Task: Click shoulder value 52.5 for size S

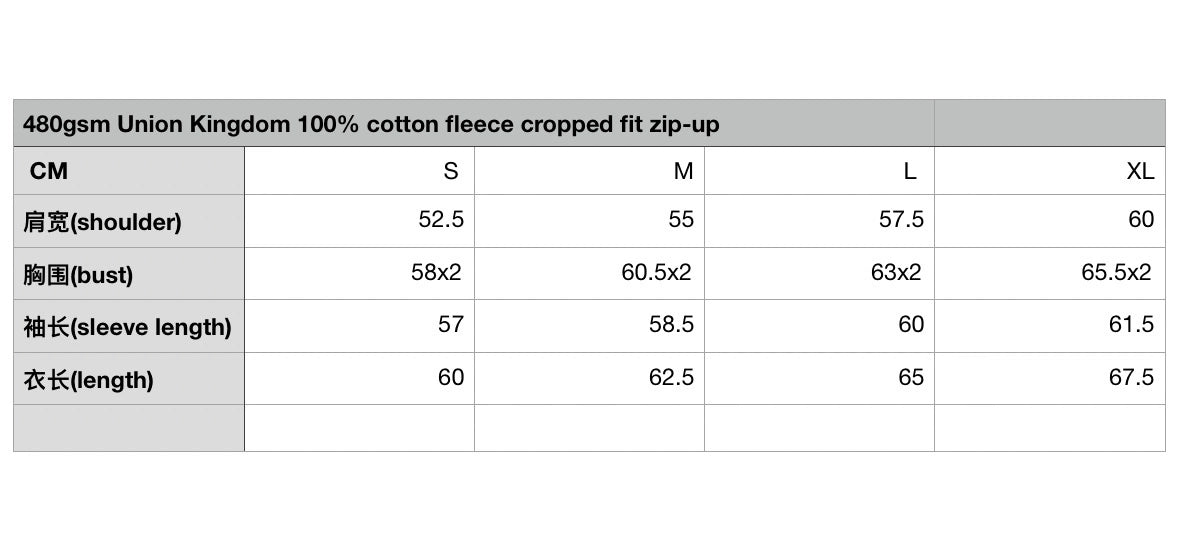Action: pyautogui.click(x=441, y=220)
